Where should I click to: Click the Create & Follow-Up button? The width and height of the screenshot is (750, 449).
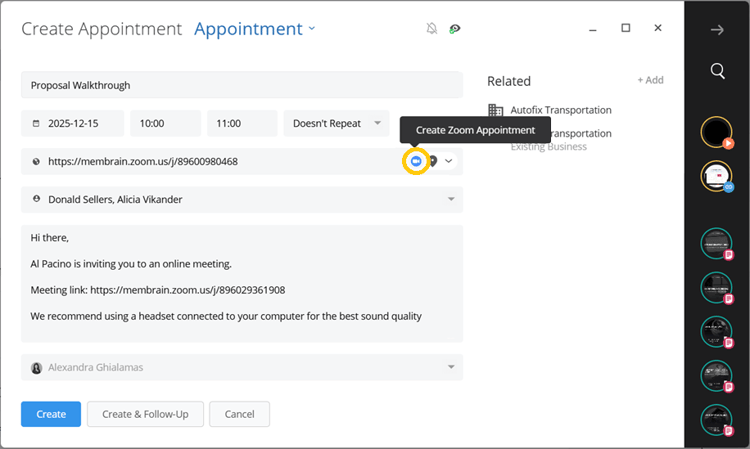click(145, 414)
